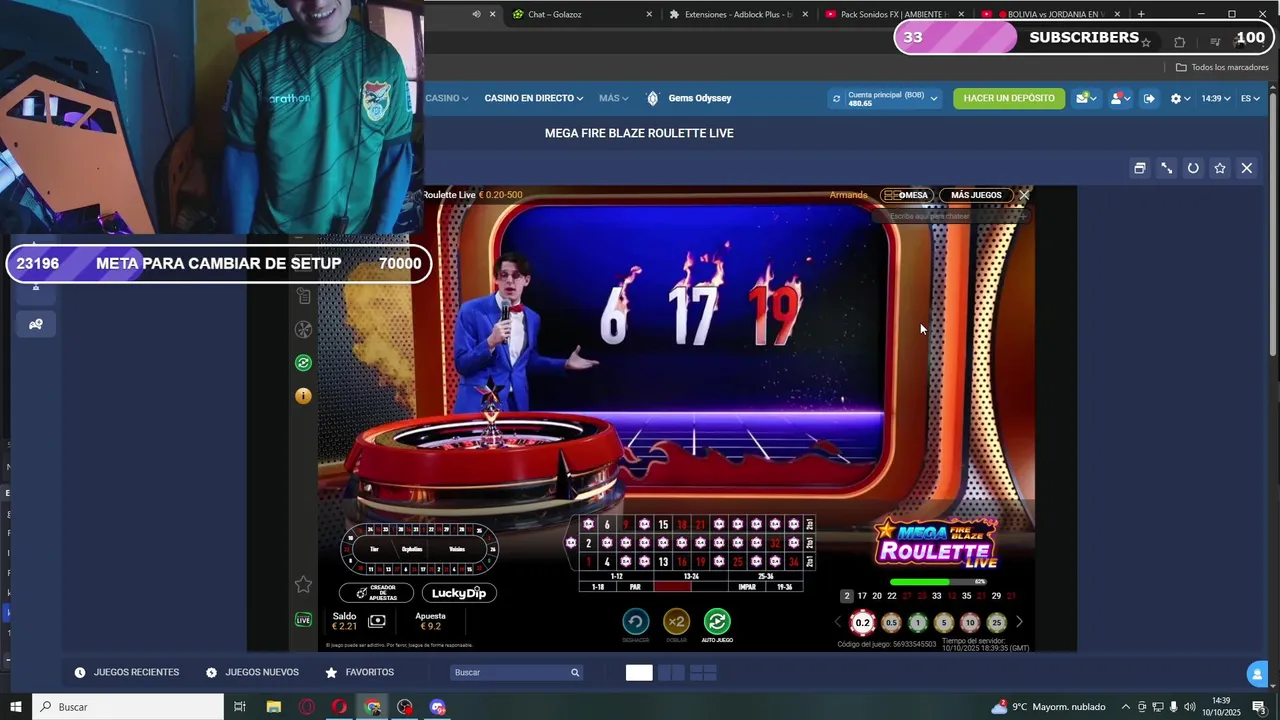Viewport: 1280px width, 720px height.
Task: Reload the game with refresh icon
Action: pyautogui.click(x=1193, y=168)
